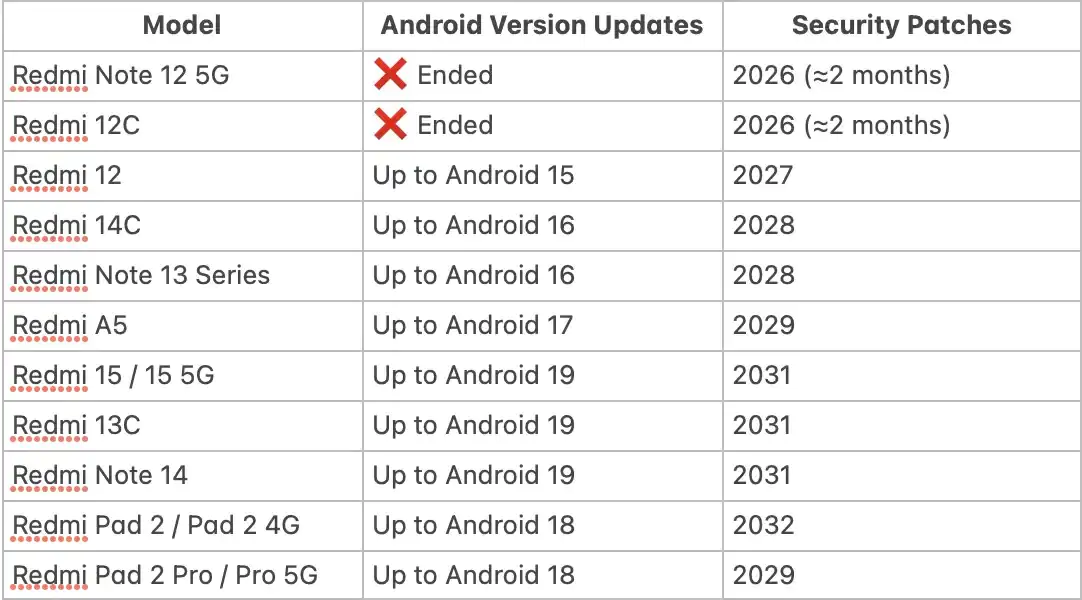This screenshot has height=600, width=1082.
Task: Click the Model column header
Action: point(182,25)
